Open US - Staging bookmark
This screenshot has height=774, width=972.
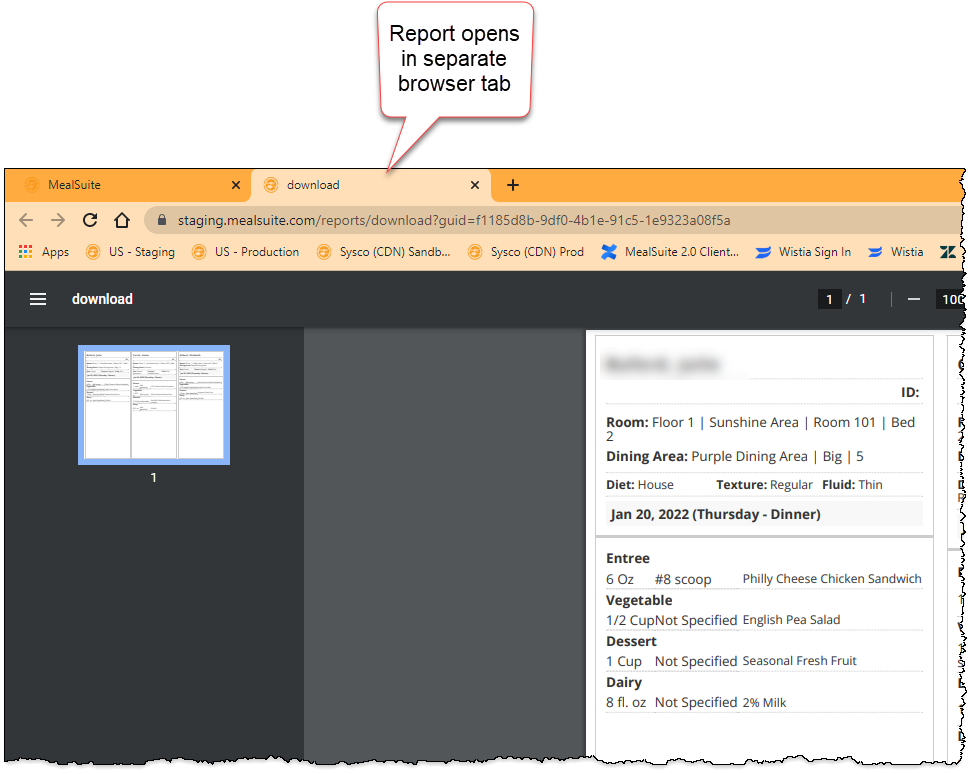[130, 252]
